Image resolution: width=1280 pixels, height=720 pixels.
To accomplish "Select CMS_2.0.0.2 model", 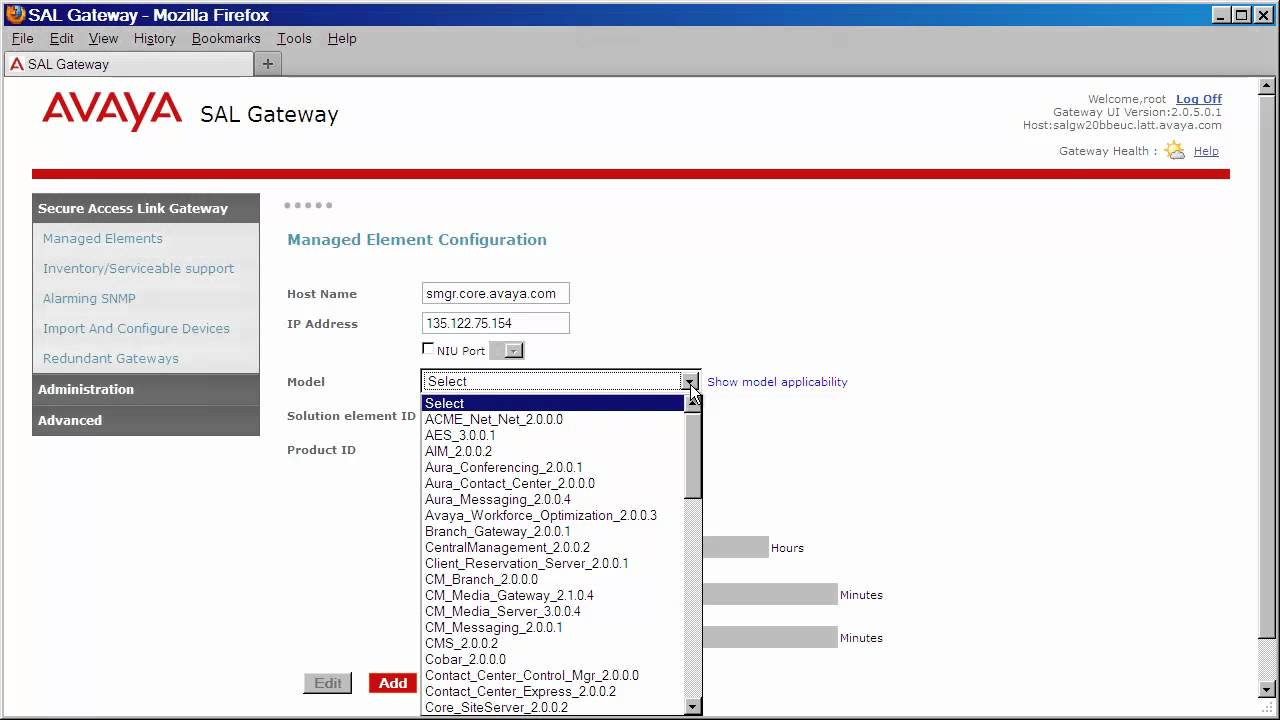I will (553, 643).
